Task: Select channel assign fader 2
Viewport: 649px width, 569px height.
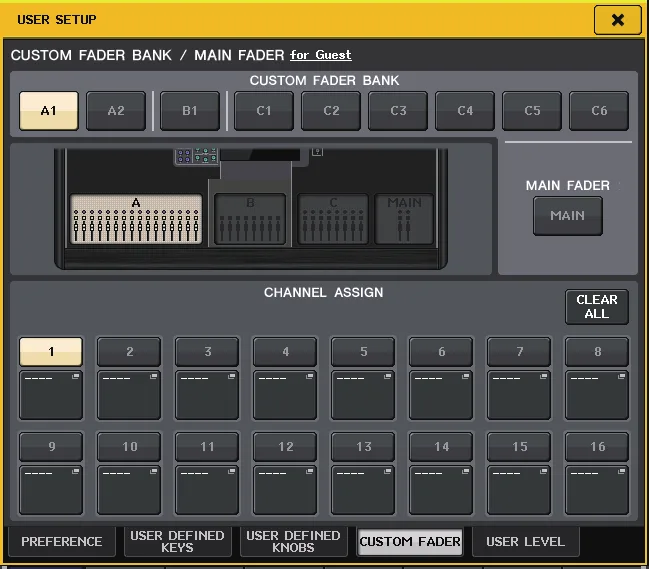Action: [129, 352]
